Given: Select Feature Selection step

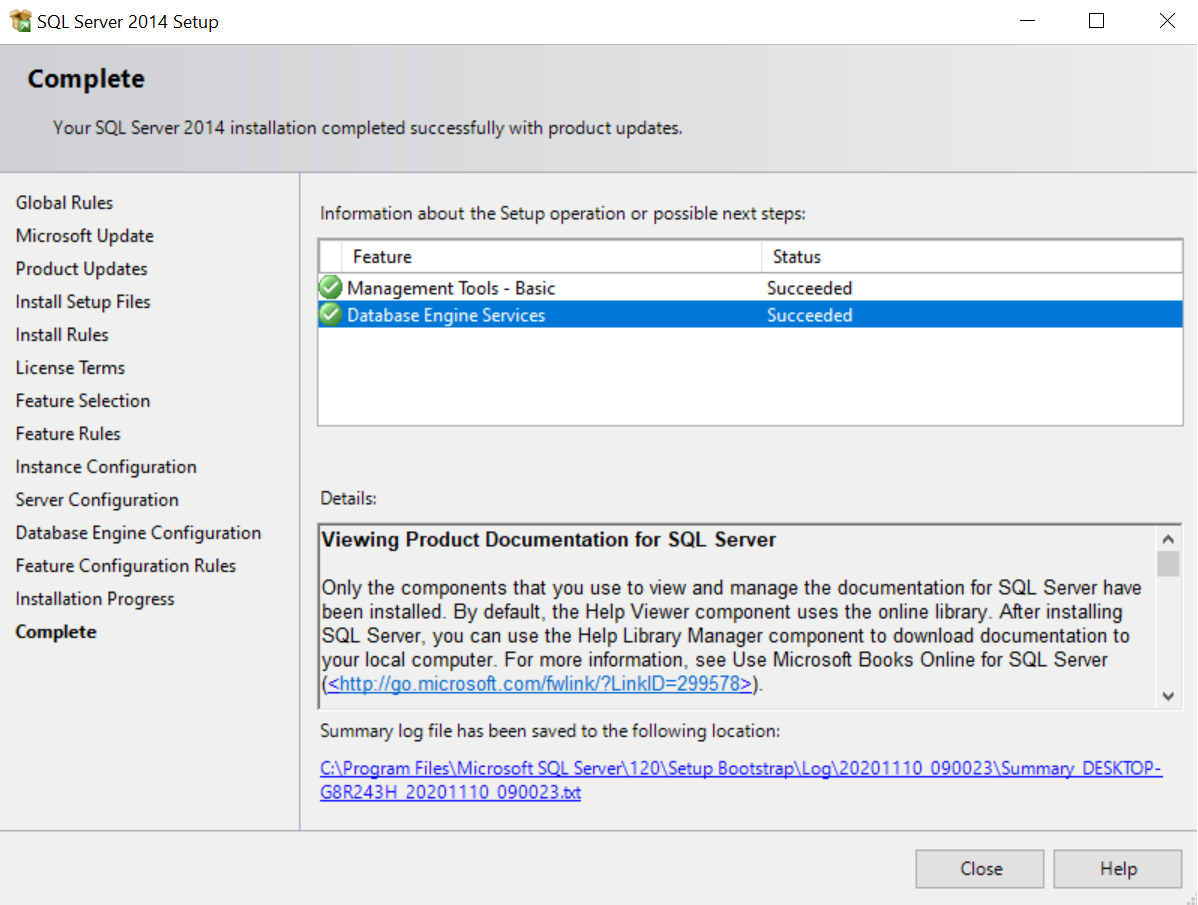Looking at the screenshot, I should pos(83,400).
